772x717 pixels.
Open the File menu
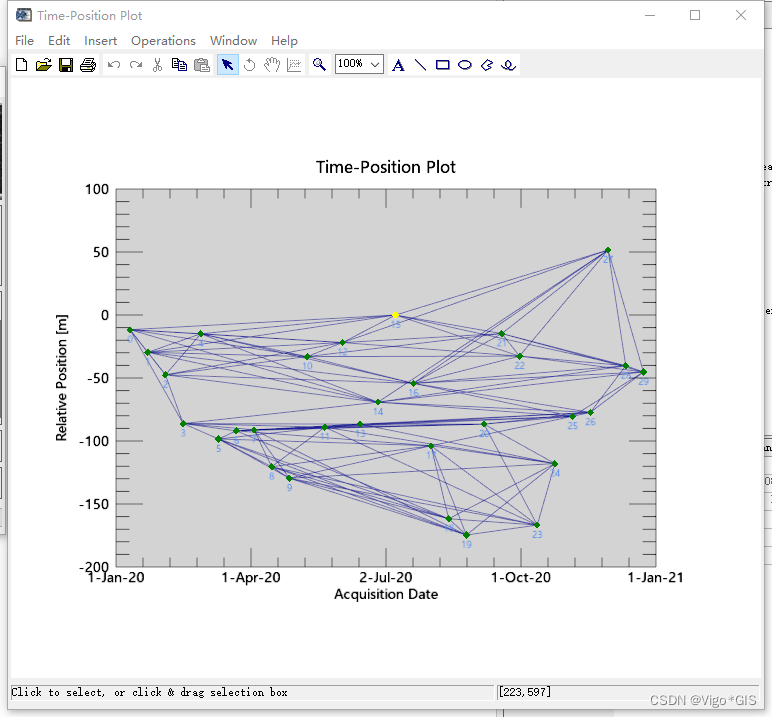(x=25, y=40)
